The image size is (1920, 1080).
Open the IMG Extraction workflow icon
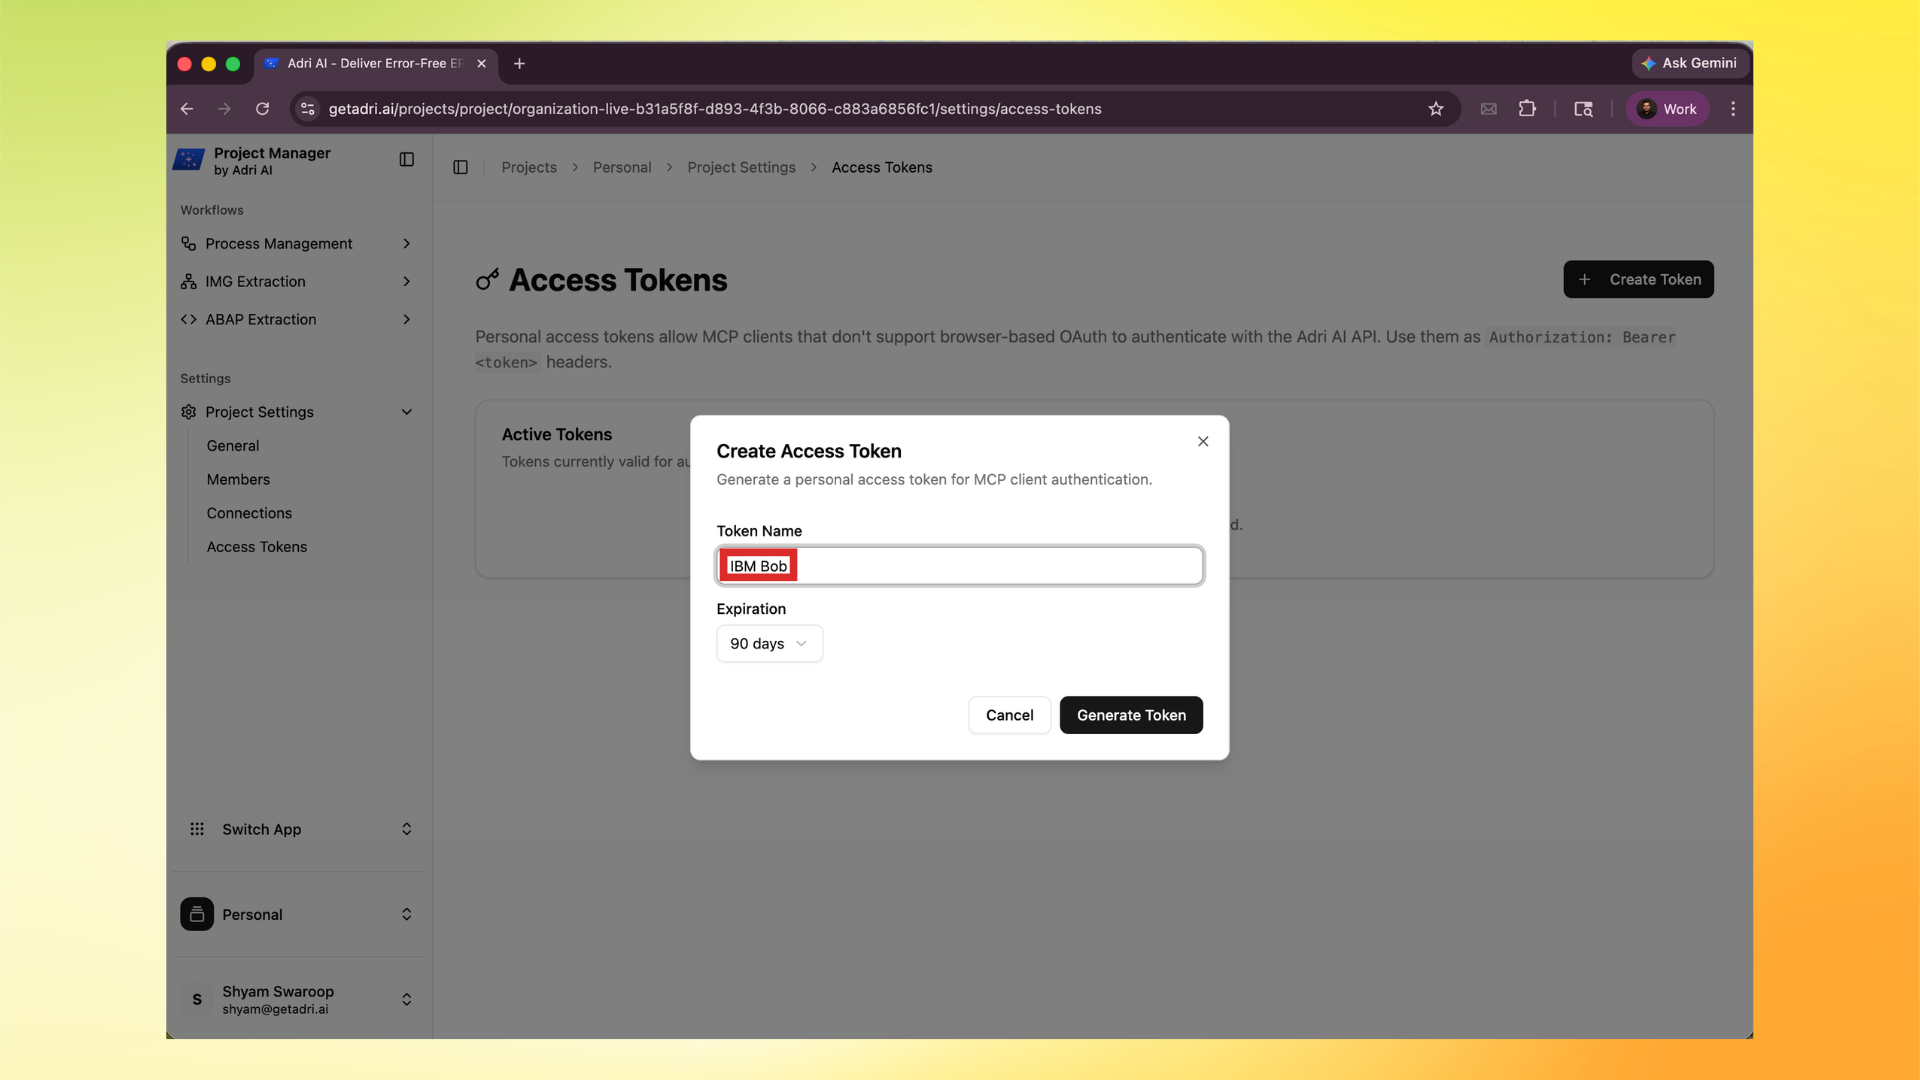click(189, 281)
